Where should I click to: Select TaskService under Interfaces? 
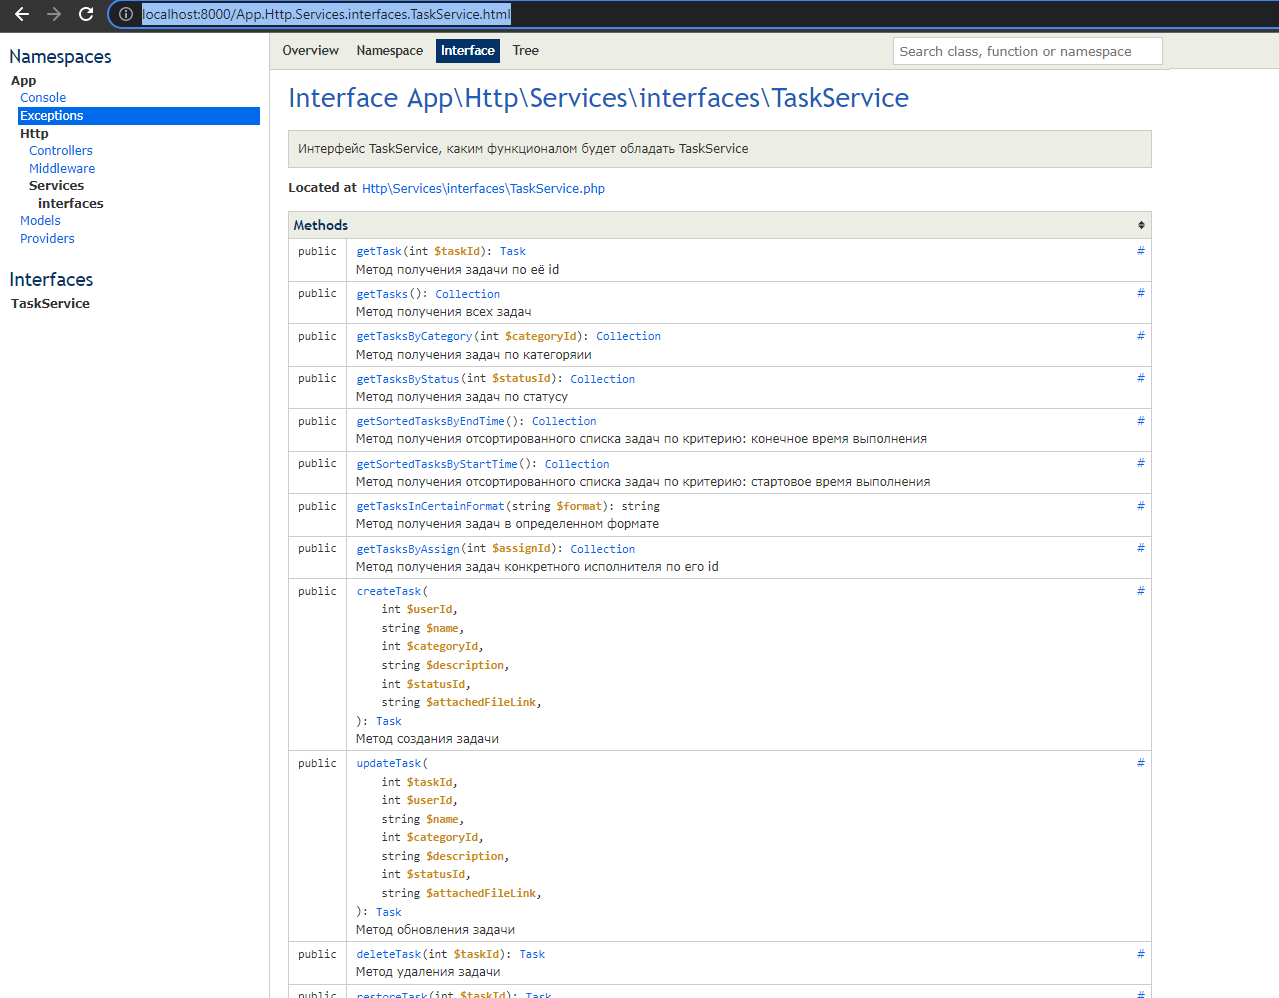point(50,303)
